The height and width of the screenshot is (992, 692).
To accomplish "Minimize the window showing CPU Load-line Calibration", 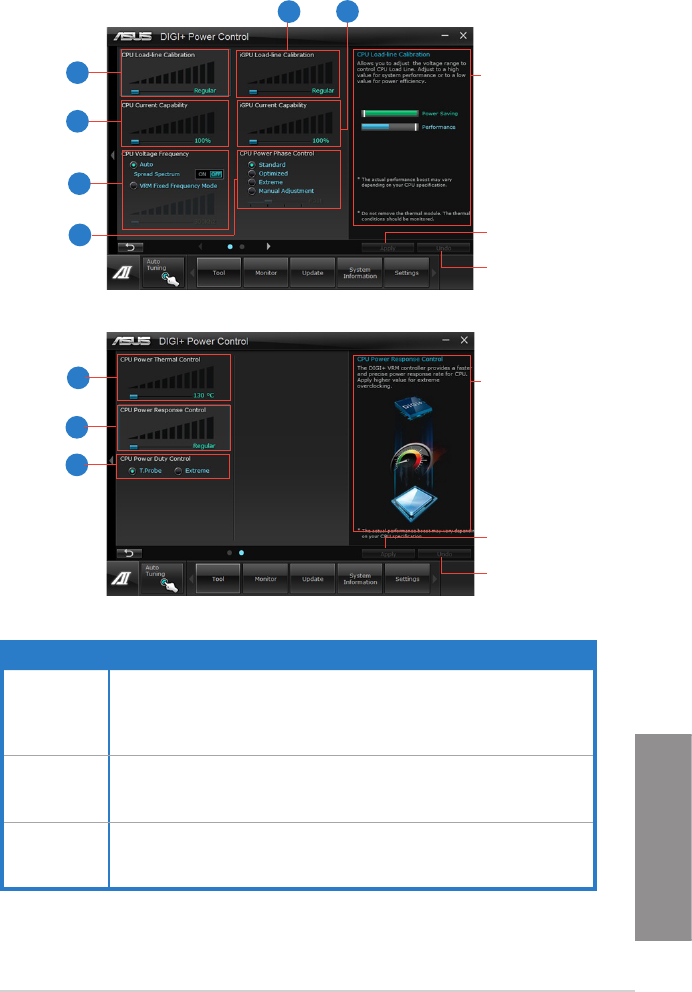I will (446, 36).
